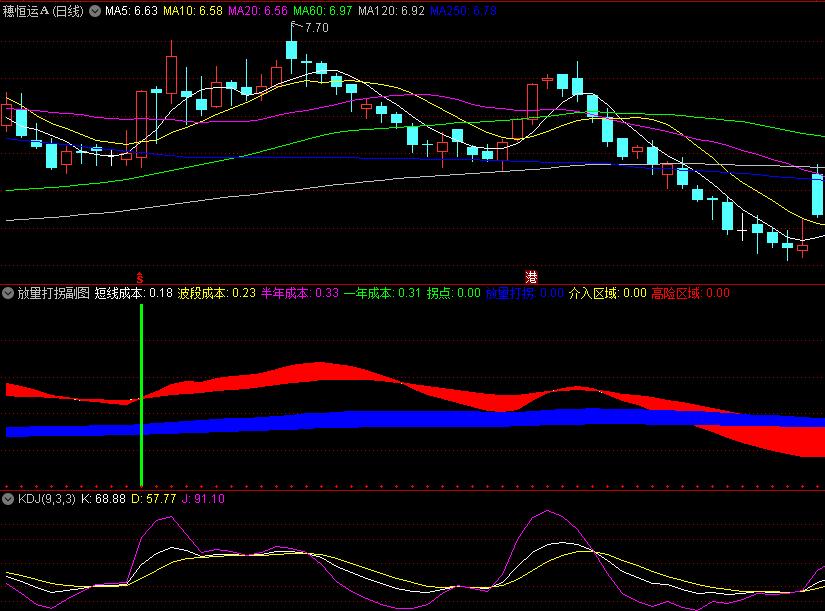Viewport: 825px width, 611px height.
Task: Click the red S marker below the candlesticks
Action: click(x=139, y=277)
